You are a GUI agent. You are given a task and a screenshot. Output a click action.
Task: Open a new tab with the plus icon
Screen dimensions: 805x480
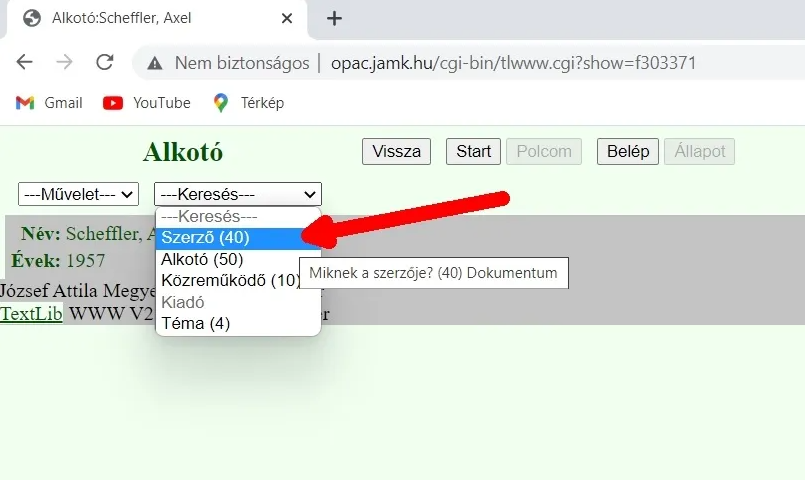[334, 18]
